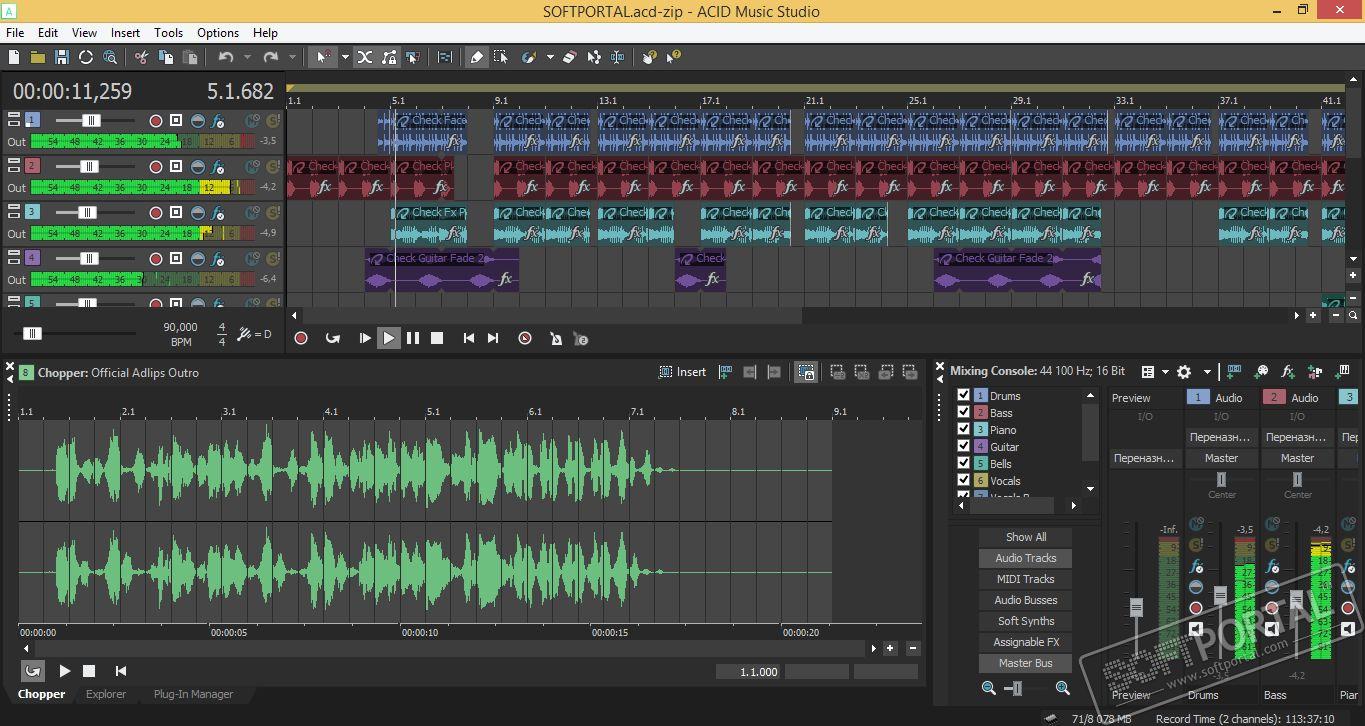Select the Draw (pencil) tool
1365x726 pixels.
coord(477,57)
